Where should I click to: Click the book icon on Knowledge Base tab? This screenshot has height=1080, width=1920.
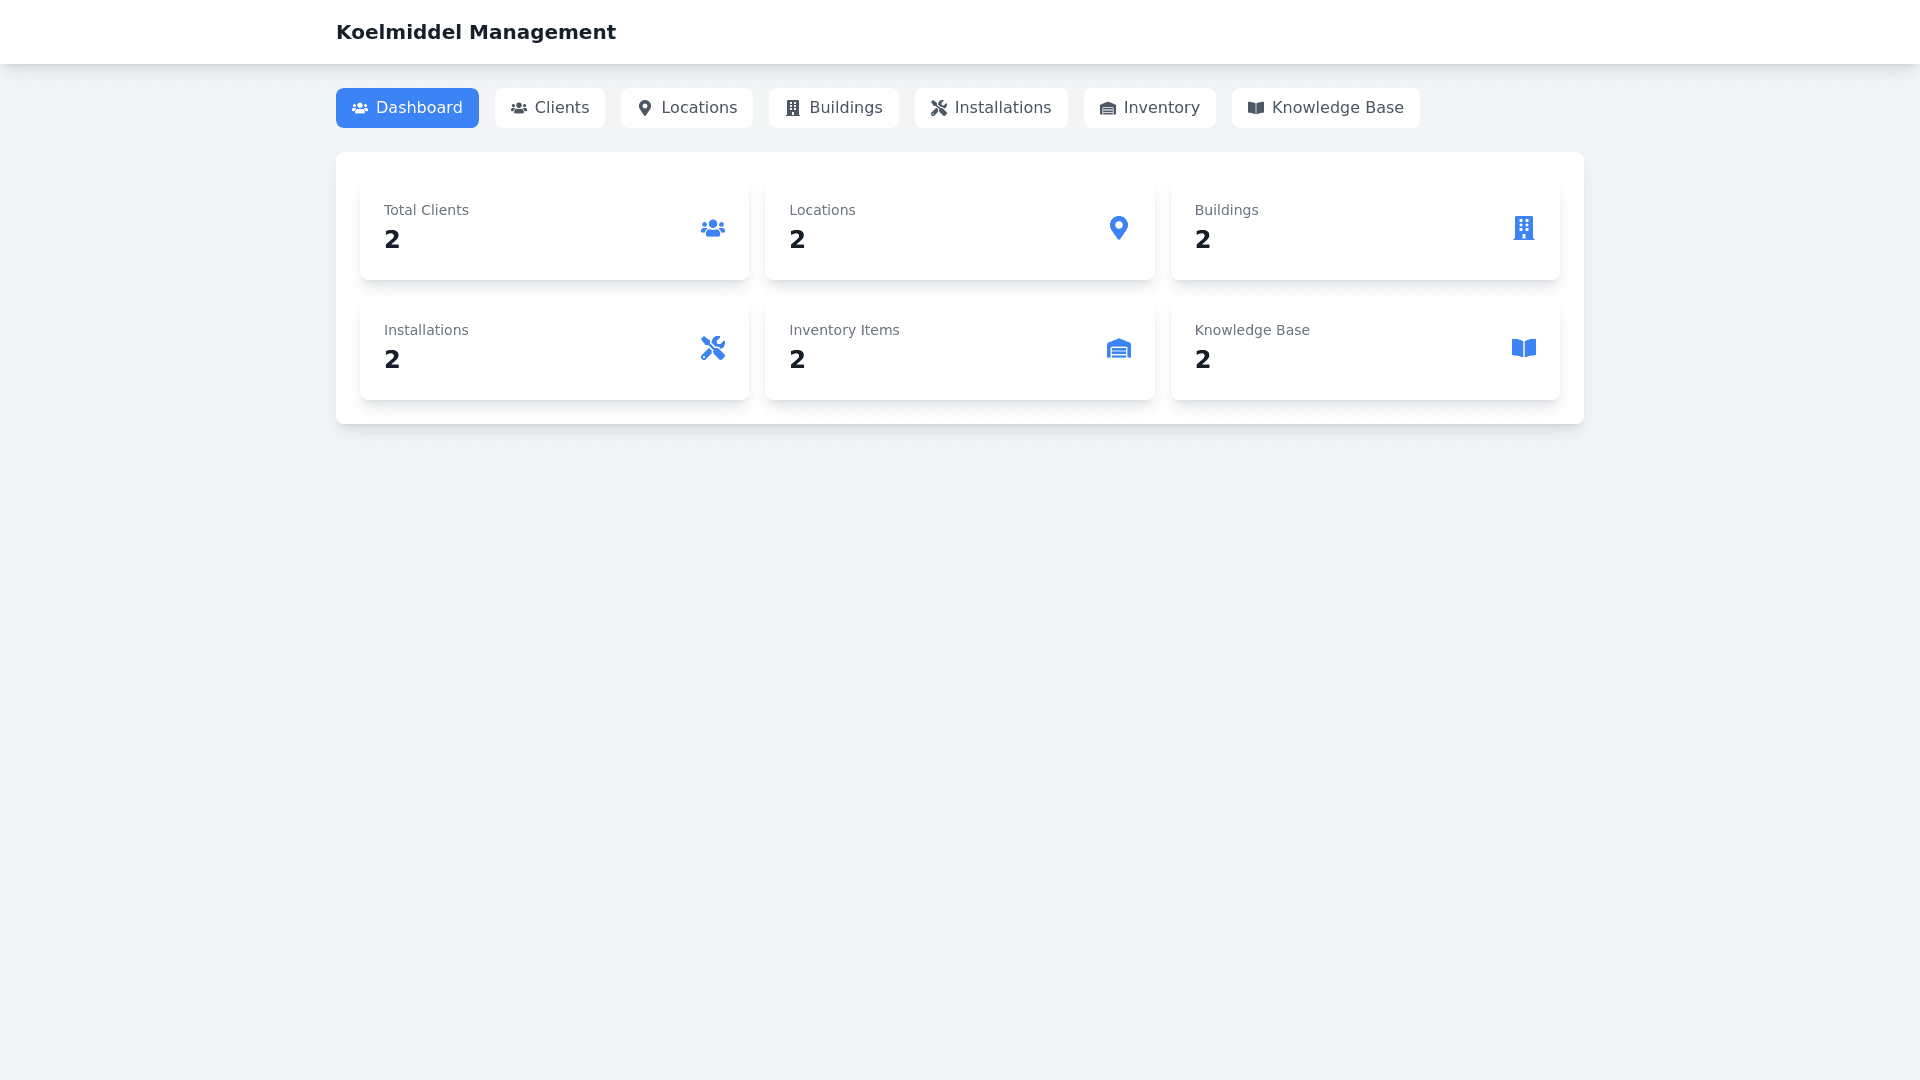[x=1255, y=108]
